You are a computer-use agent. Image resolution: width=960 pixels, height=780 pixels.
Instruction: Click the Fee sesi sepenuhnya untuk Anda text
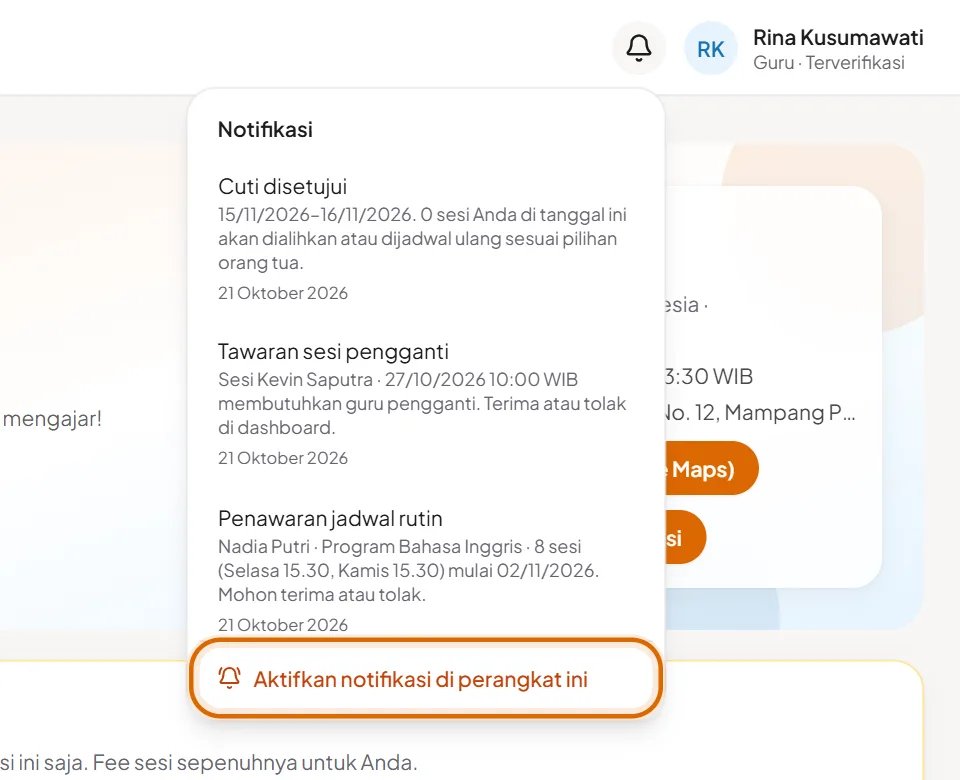pos(255,763)
